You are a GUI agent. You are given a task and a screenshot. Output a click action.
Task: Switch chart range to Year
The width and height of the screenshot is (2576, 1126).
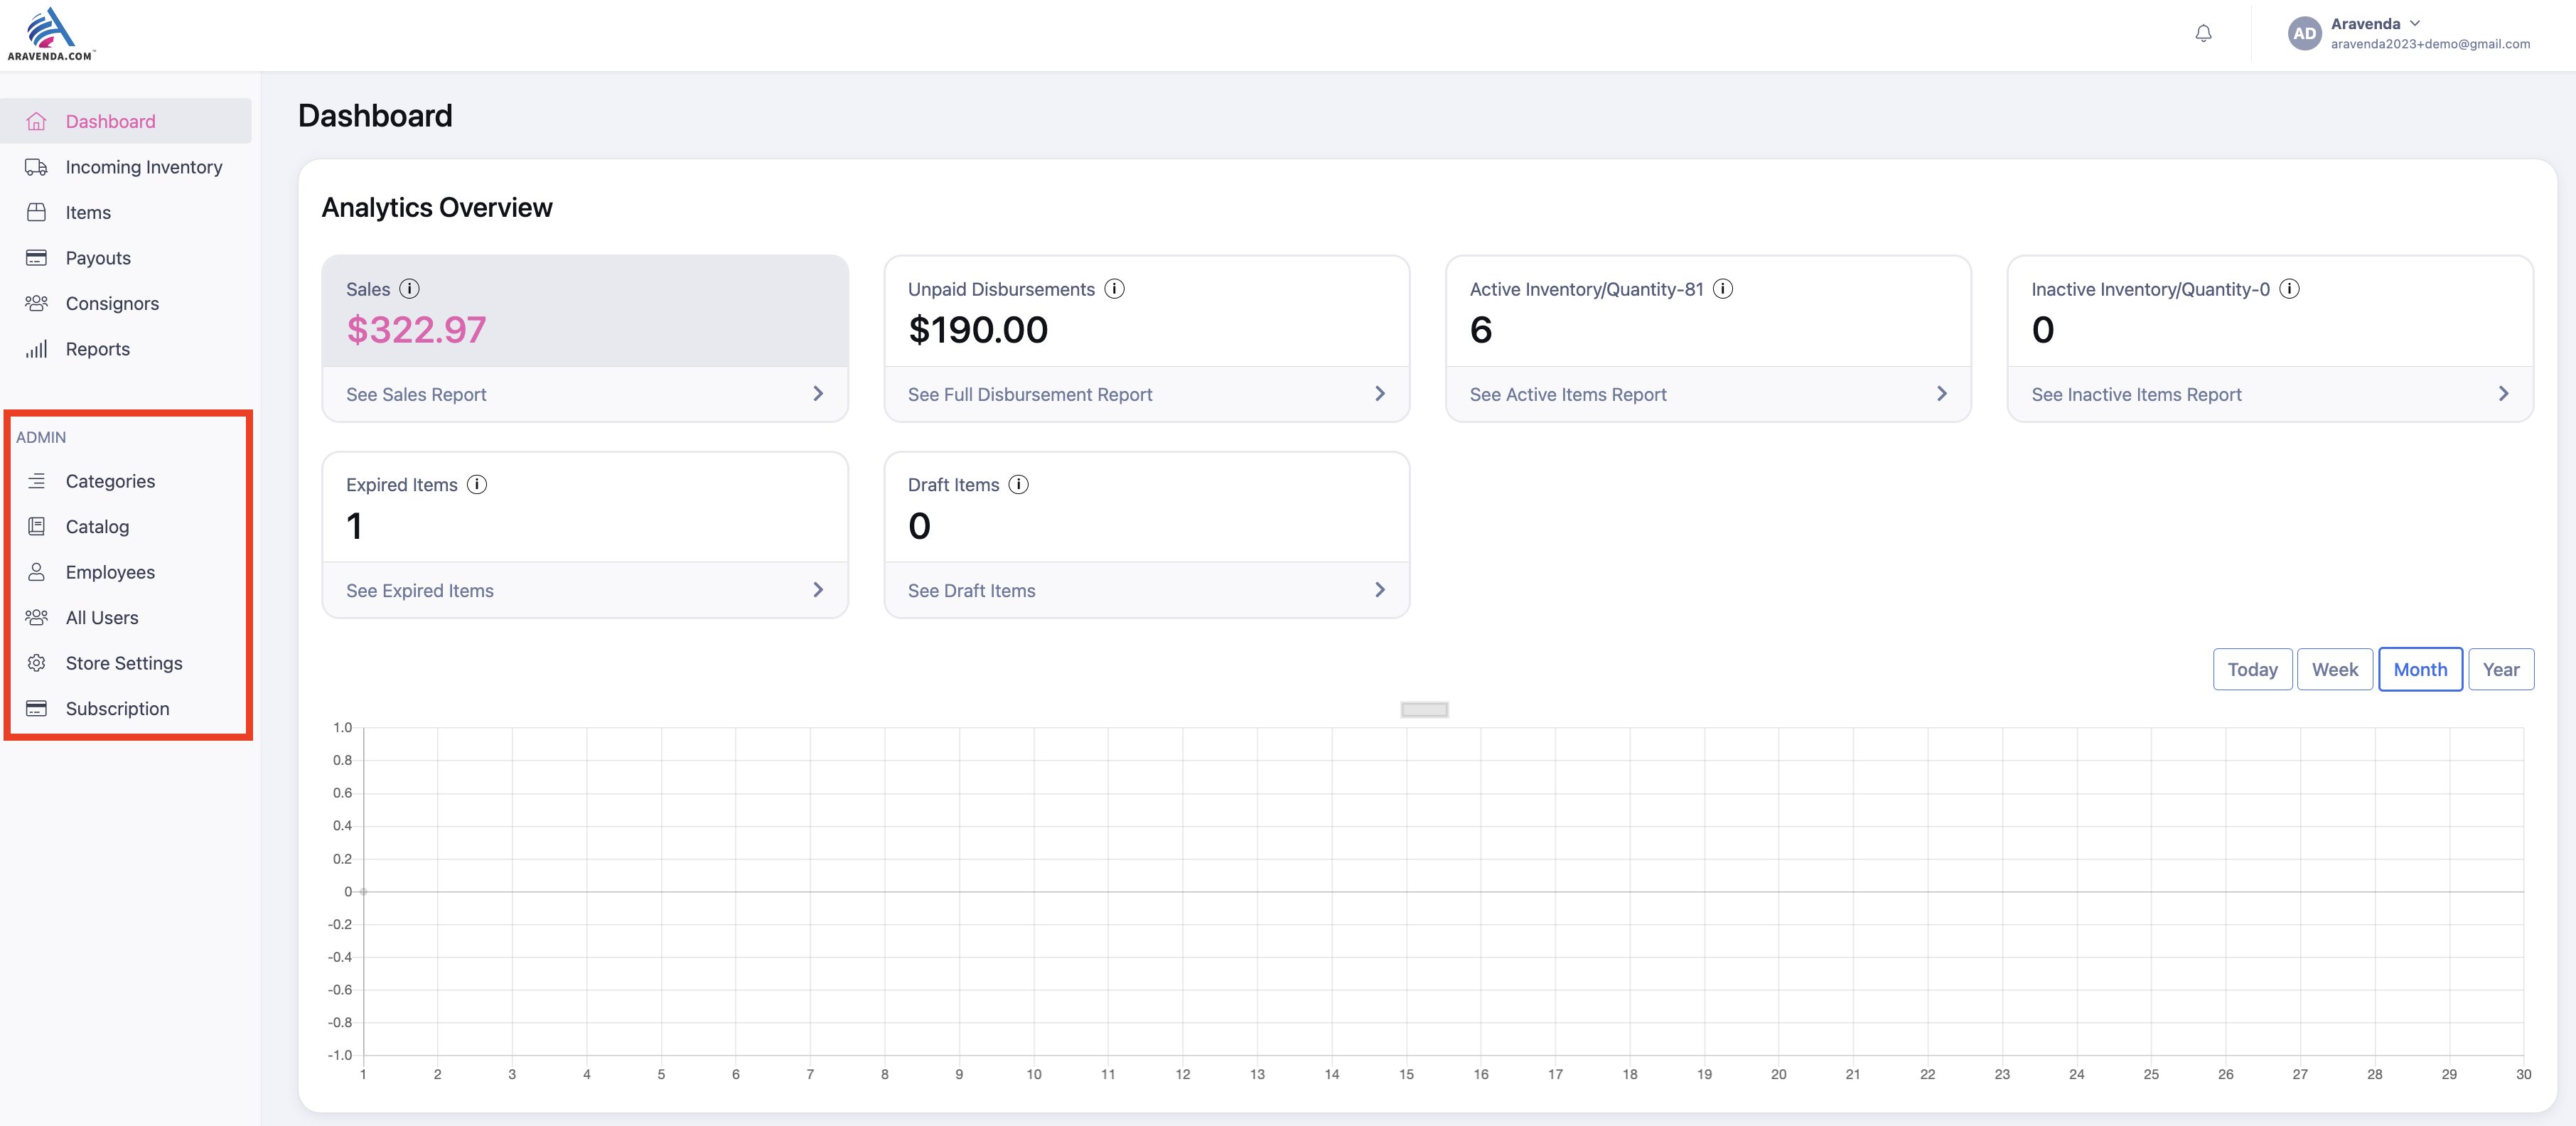click(x=2500, y=670)
